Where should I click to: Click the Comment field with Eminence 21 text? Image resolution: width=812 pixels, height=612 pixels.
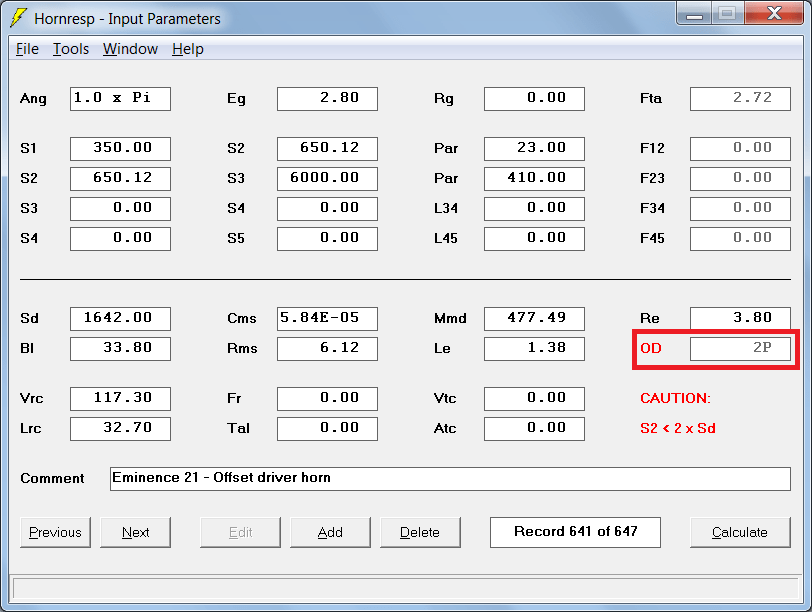450,478
